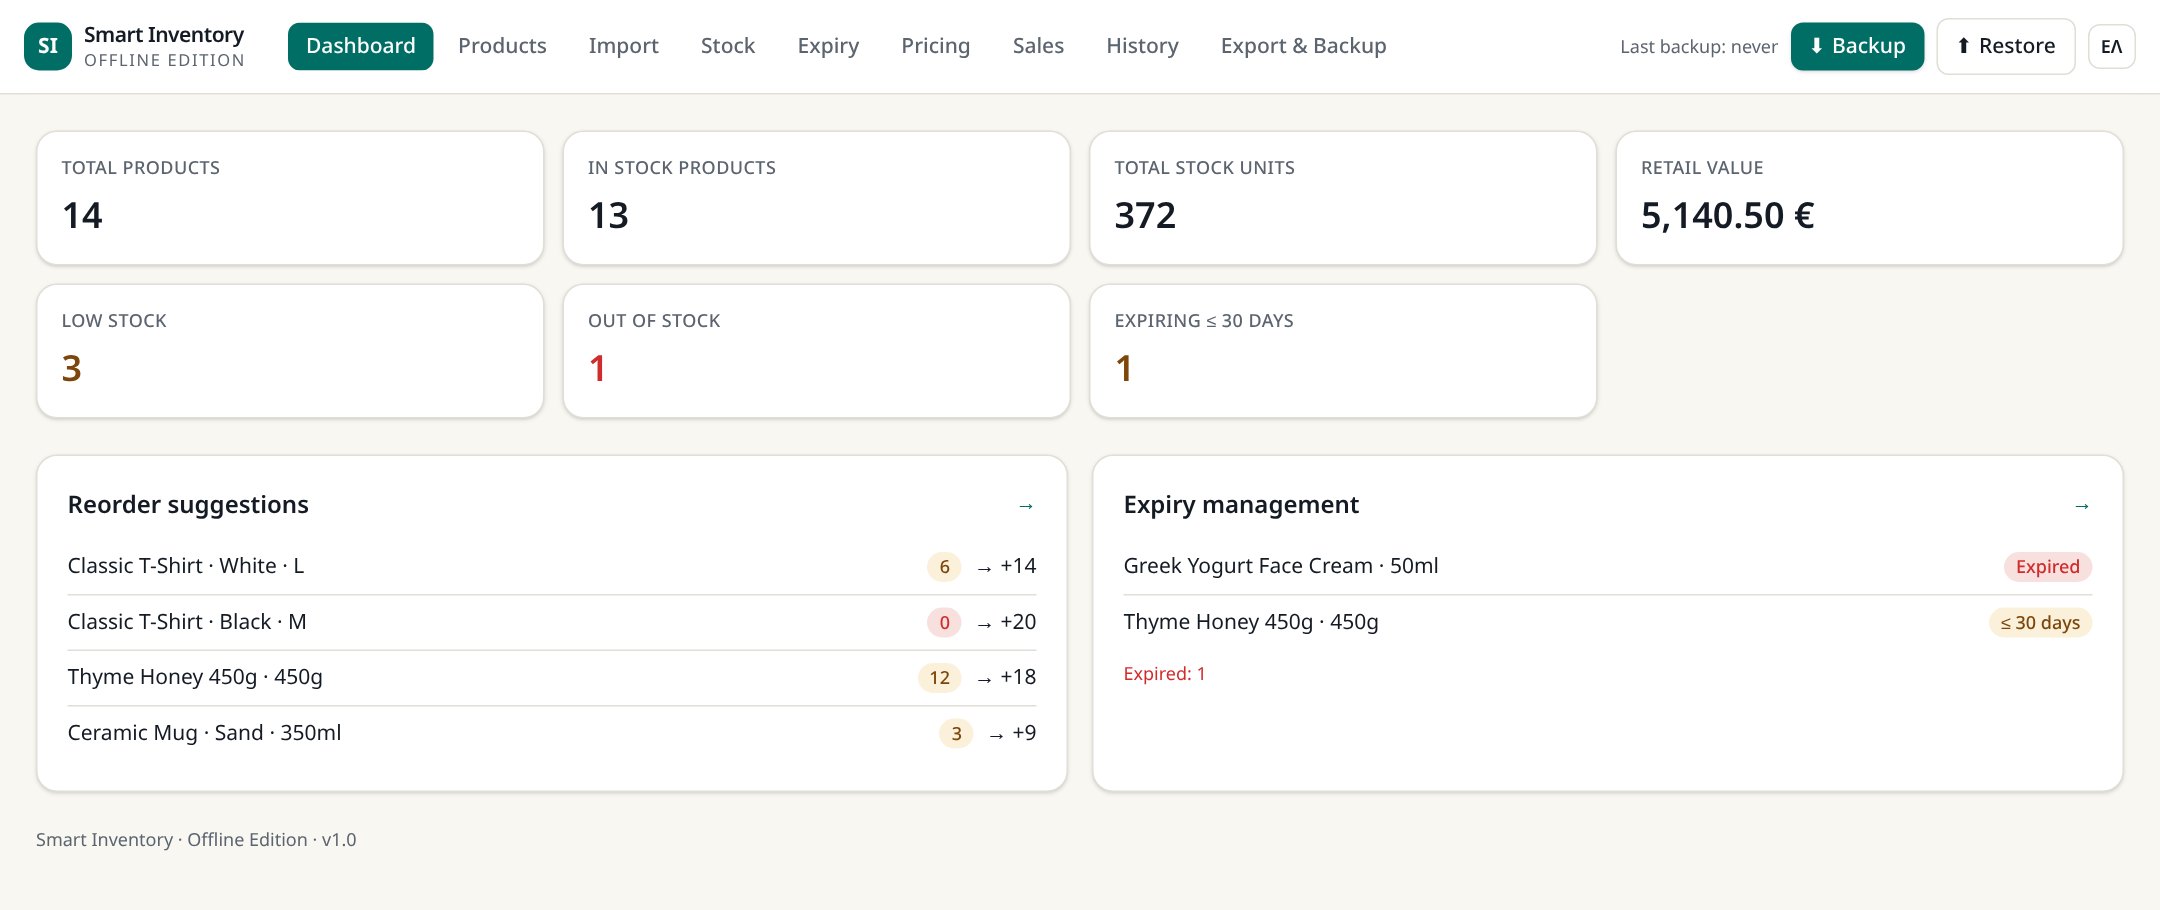The width and height of the screenshot is (2160, 910).
Task: Open the Stock tab
Action: coord(728,46)
